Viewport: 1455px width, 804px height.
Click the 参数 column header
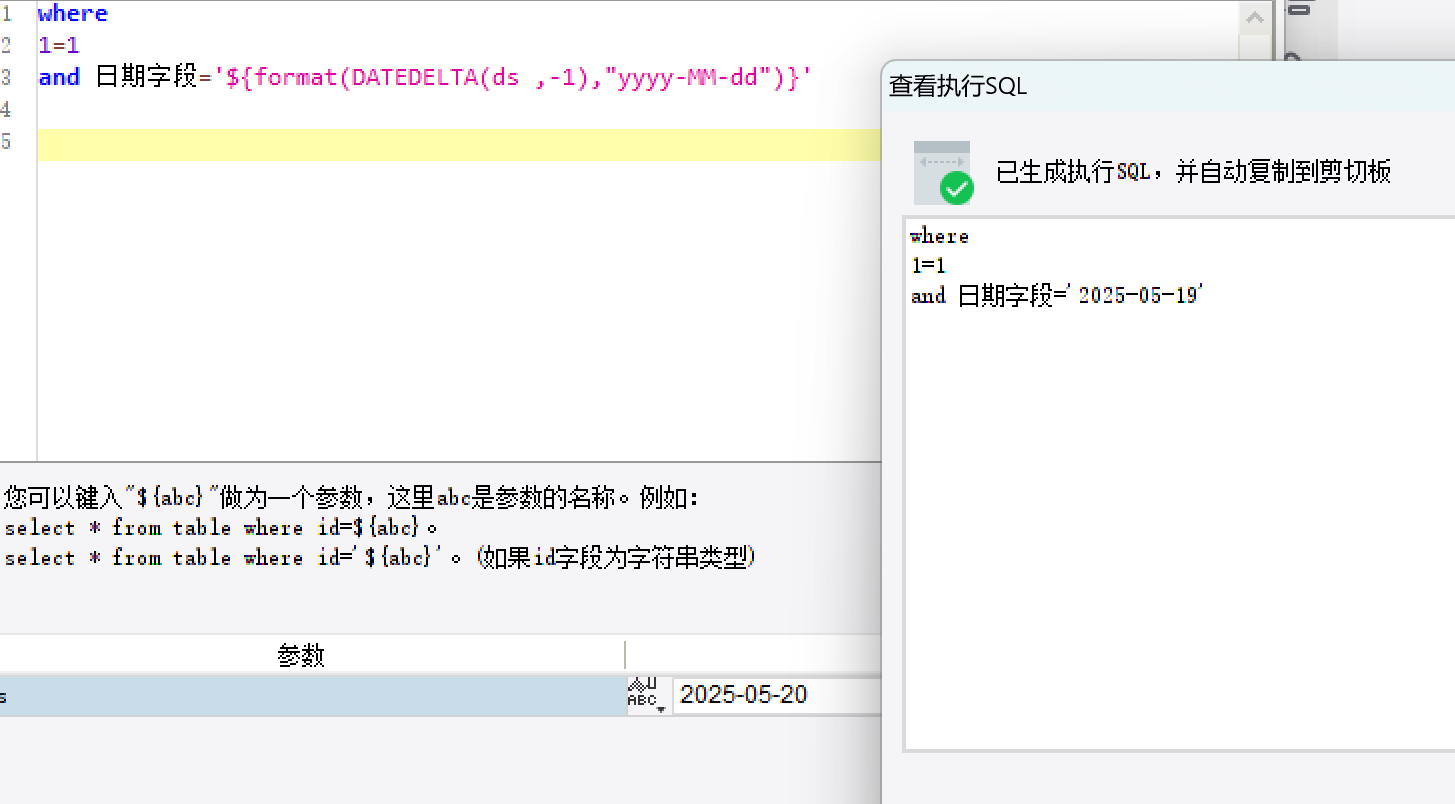(x=301, y=656)
